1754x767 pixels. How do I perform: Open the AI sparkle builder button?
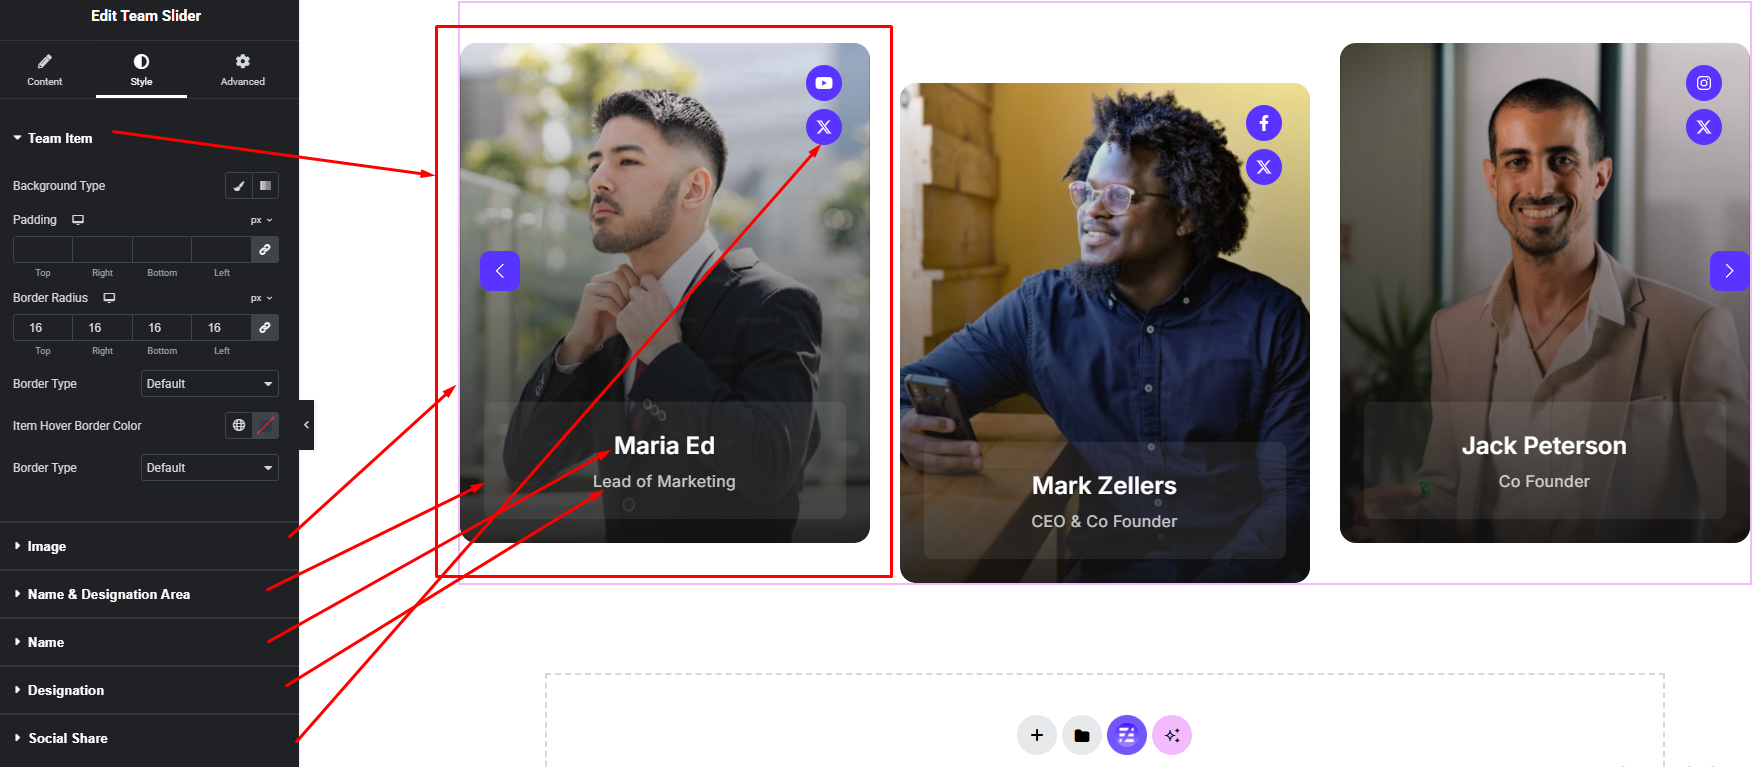[1171, 735]
